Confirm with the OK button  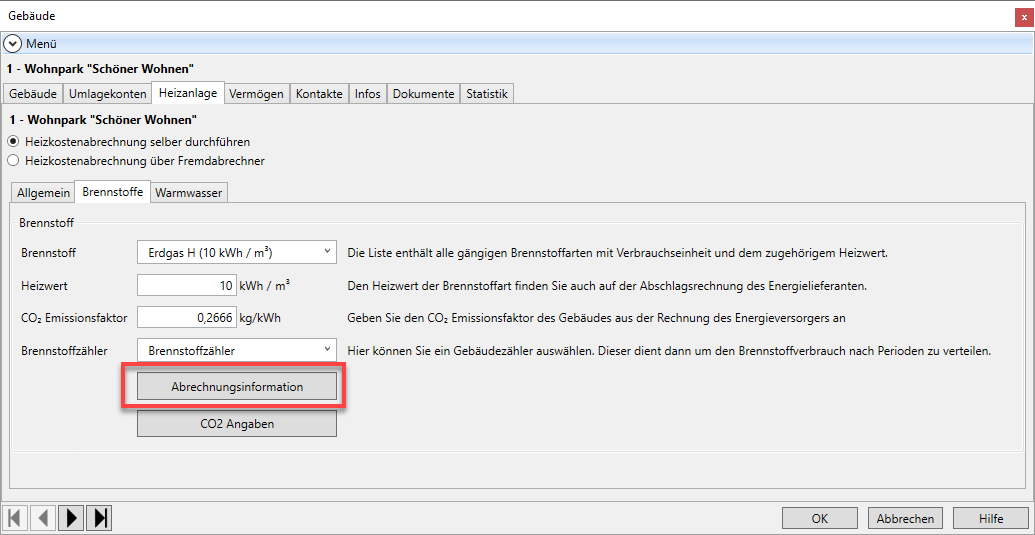pyautogui.click(x=819, y=518)
